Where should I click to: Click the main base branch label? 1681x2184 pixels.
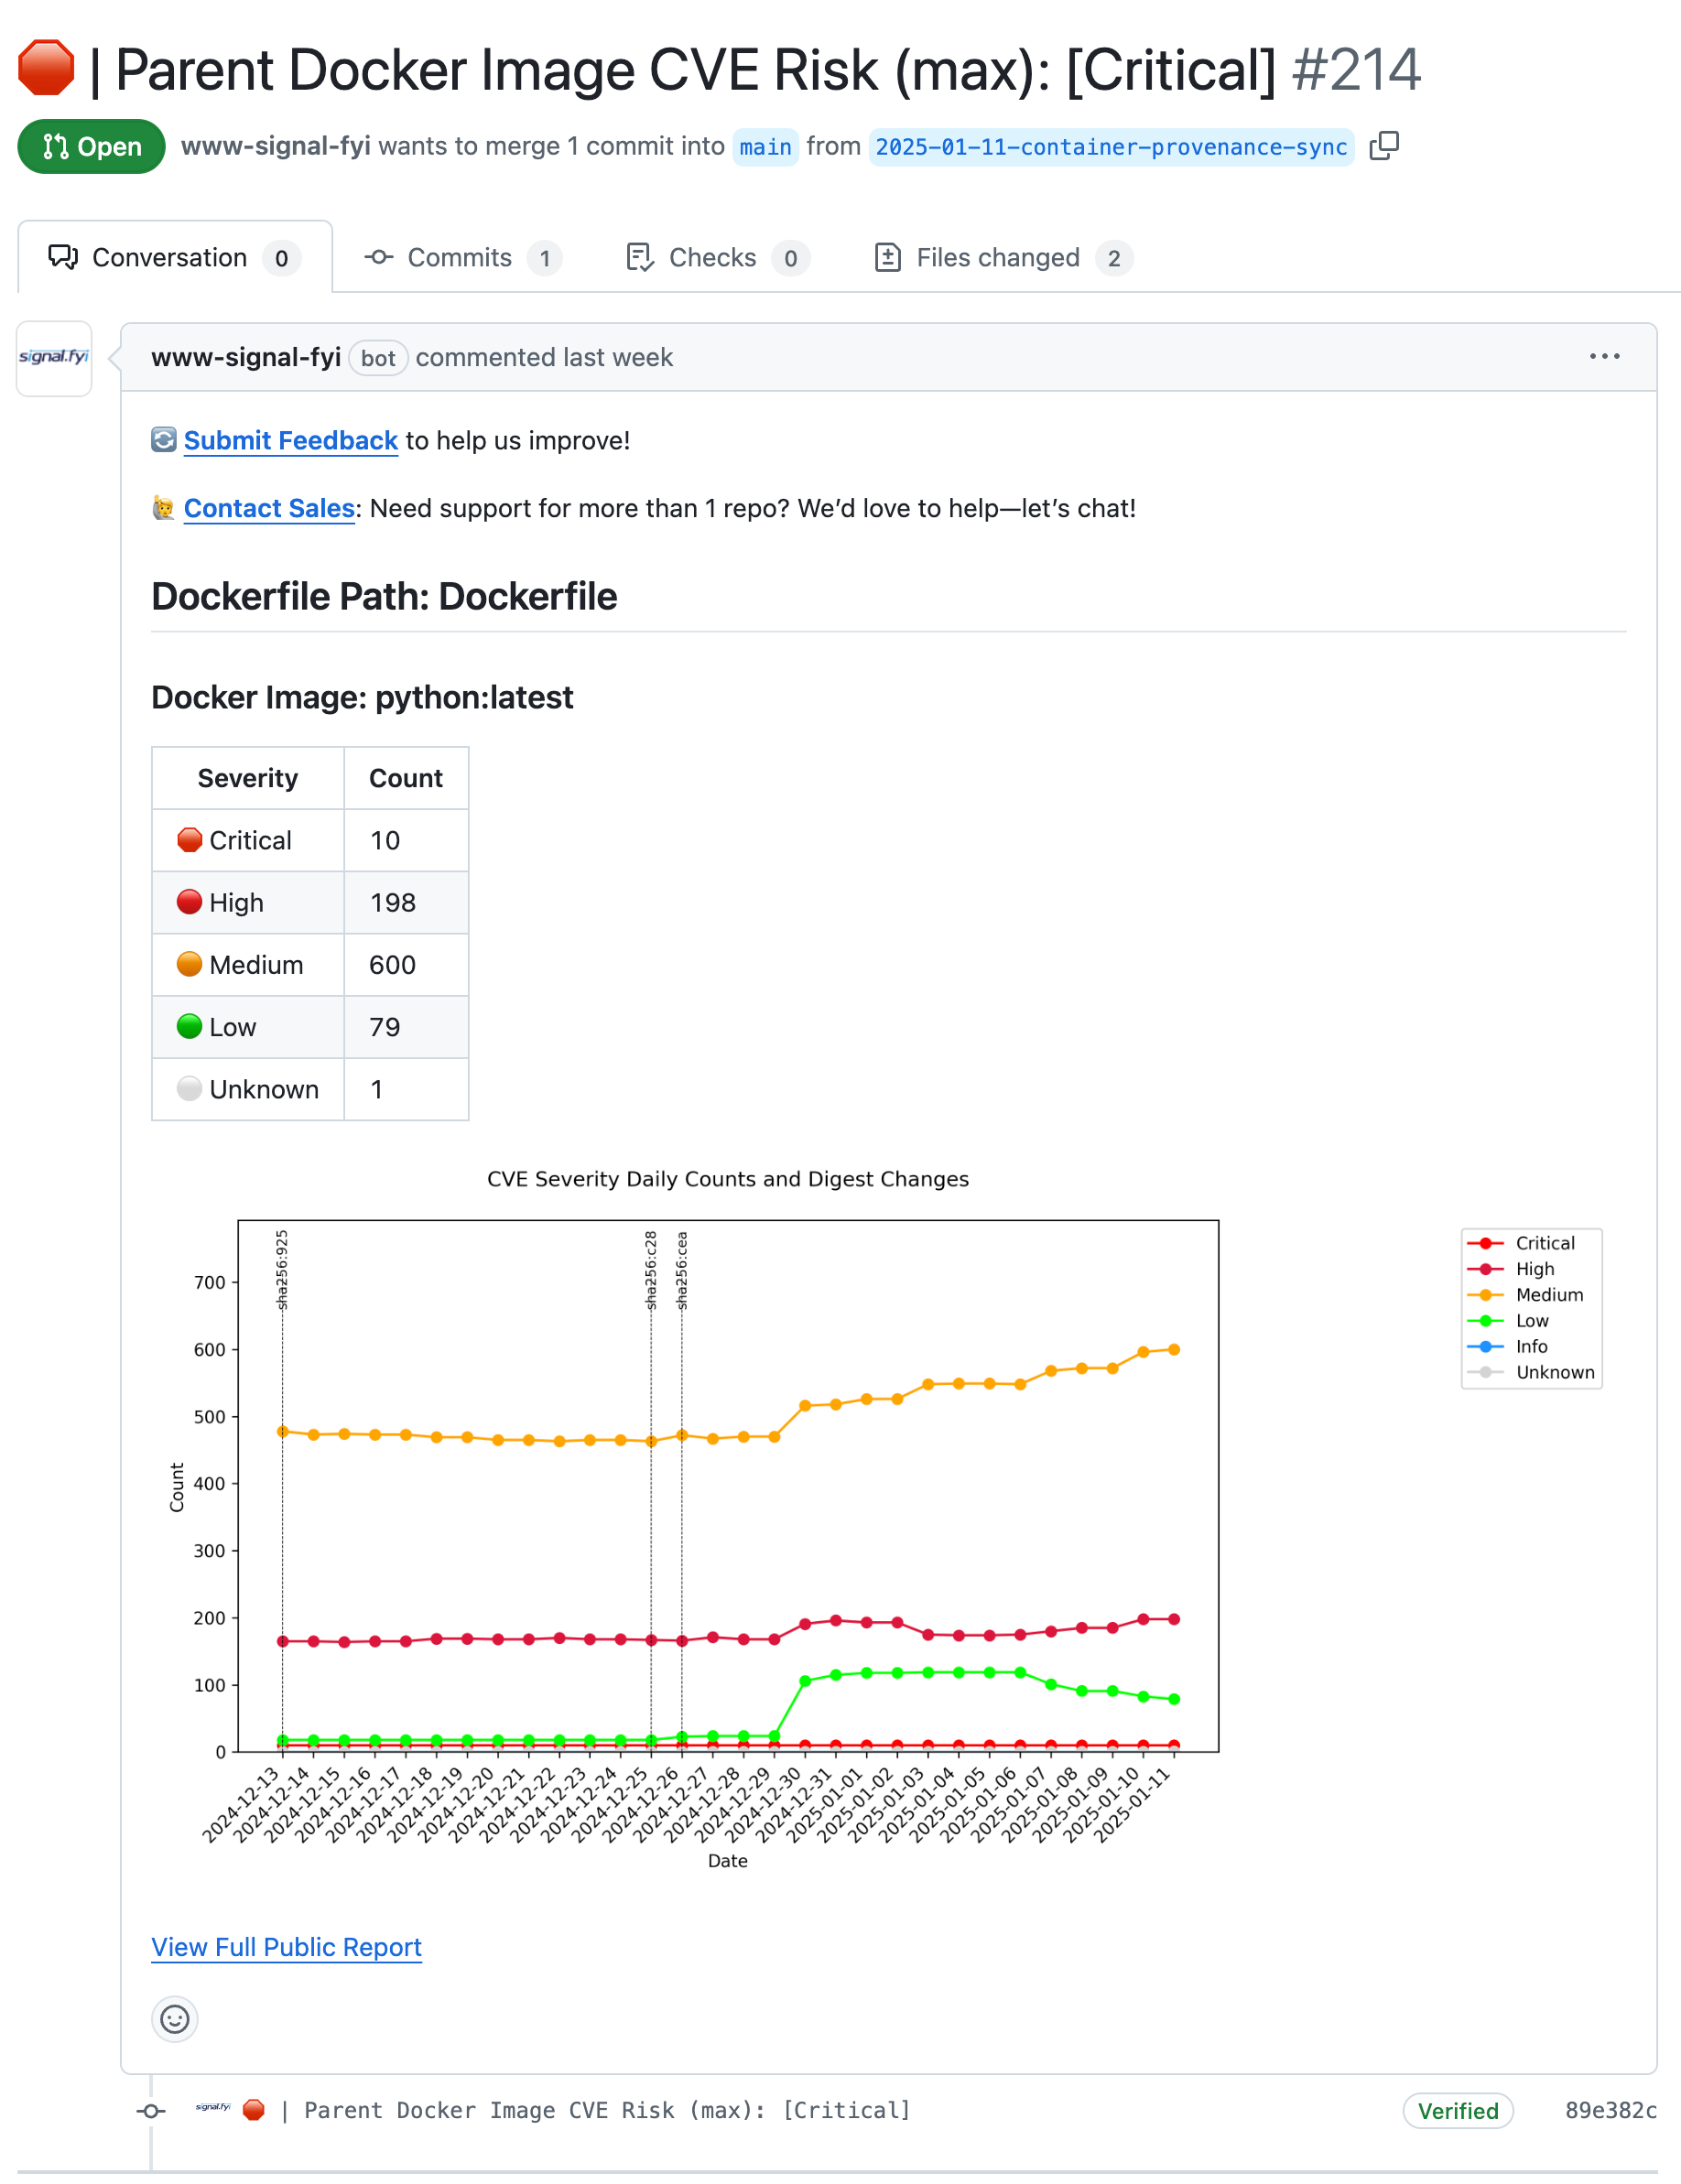(765, 147)
